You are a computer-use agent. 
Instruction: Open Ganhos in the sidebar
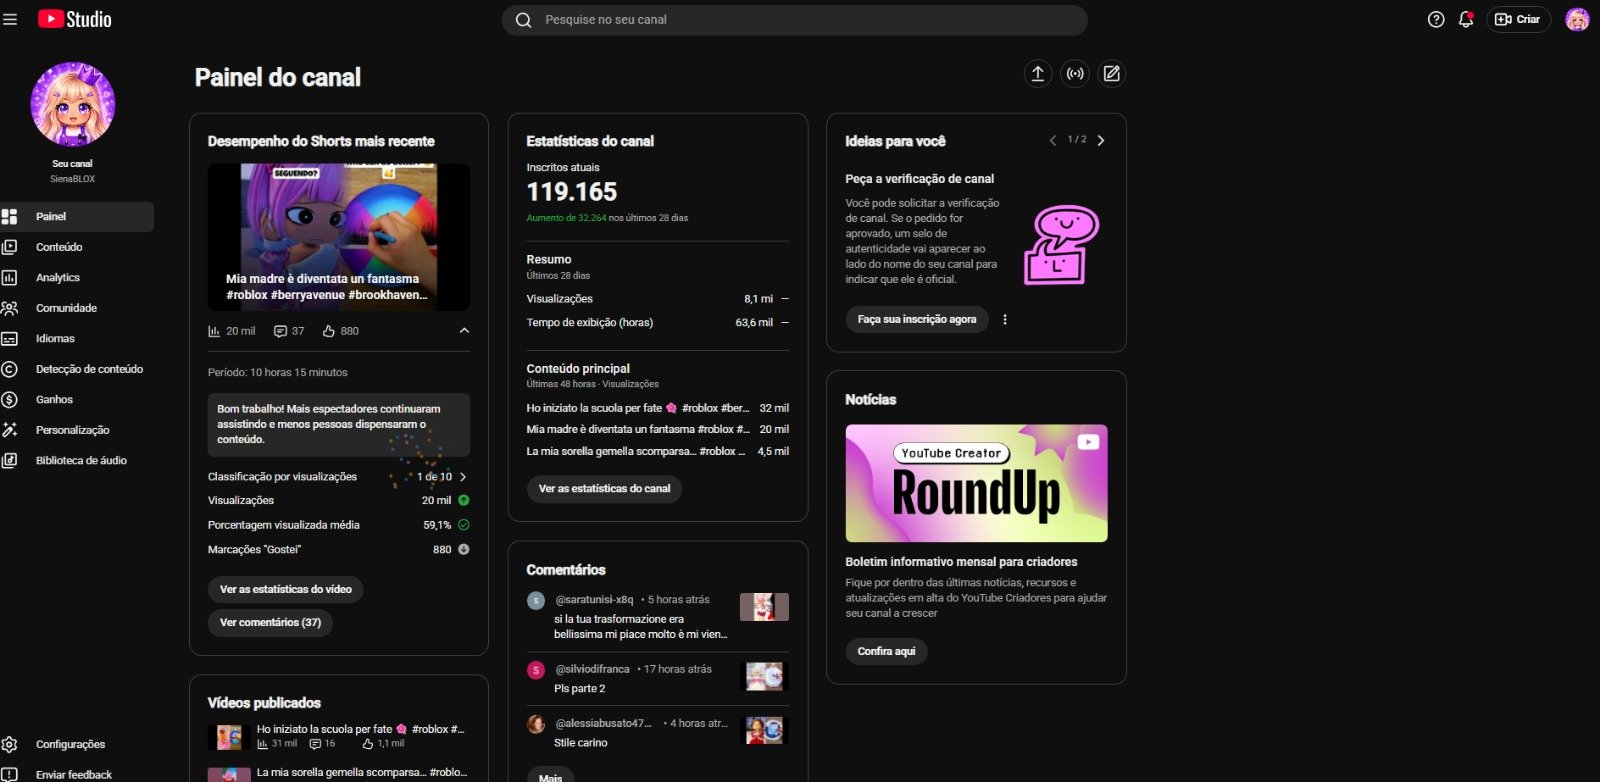pyautogui.click(x=77, y=399)
